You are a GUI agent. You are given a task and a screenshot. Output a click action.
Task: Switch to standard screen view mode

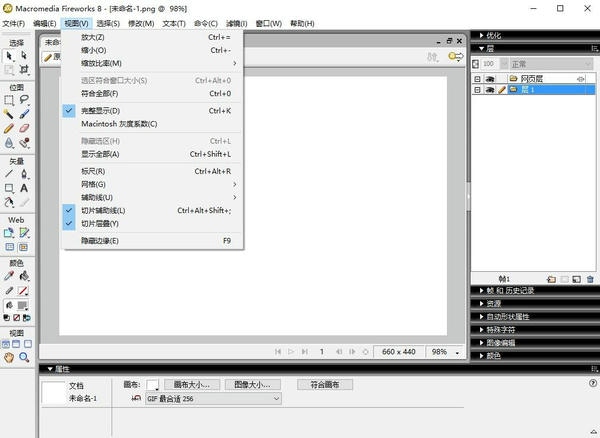point(6,344)
